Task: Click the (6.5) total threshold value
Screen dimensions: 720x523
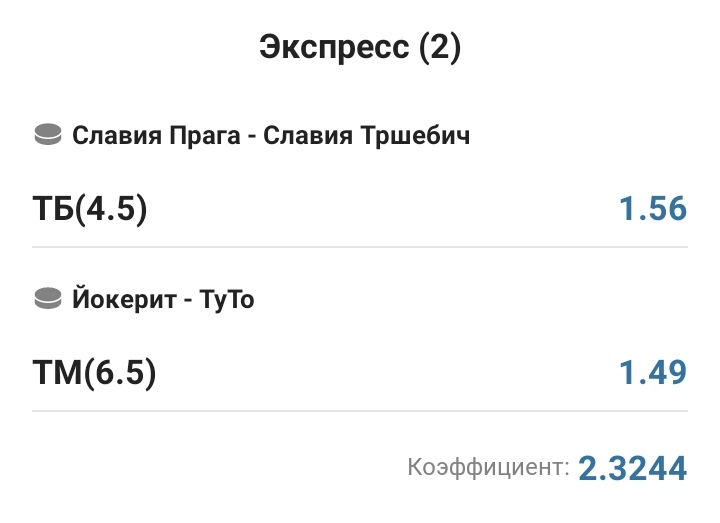Action: [x=120, y=373]
